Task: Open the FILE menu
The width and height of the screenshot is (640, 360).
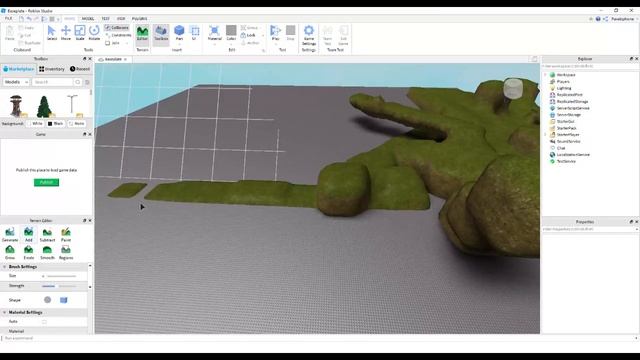Action: pyautogui.click(x=9, y=19)
